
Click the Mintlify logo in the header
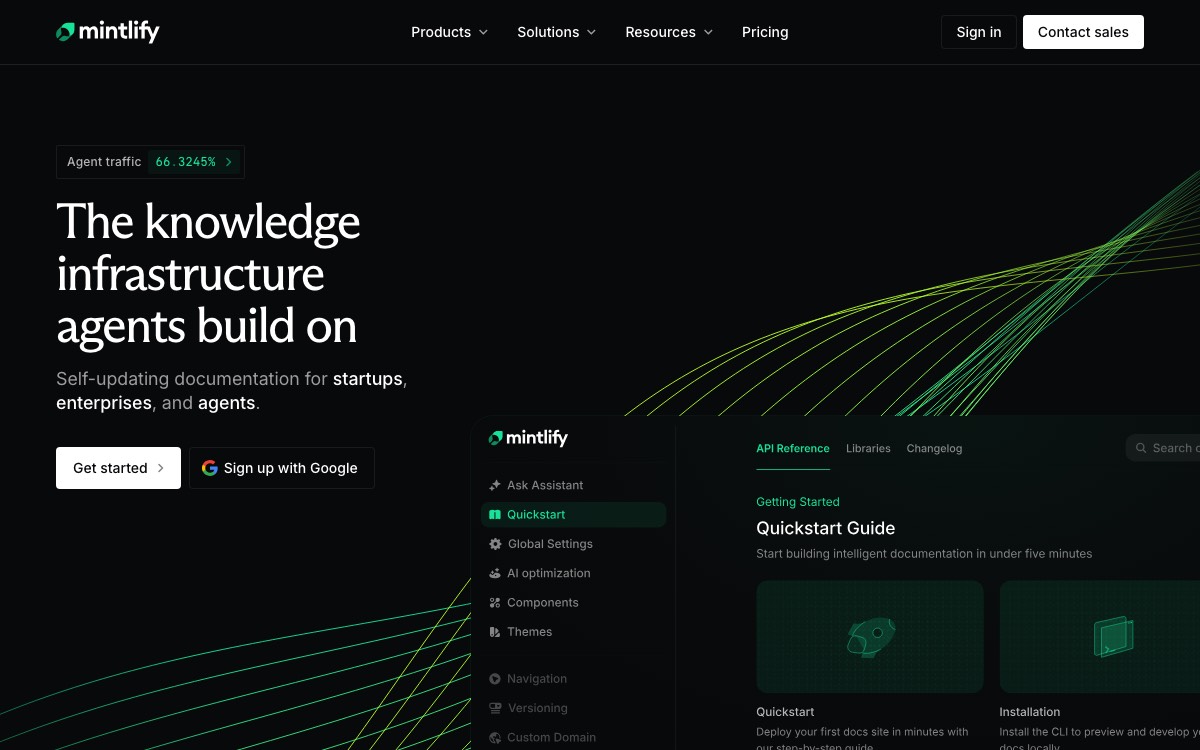click(x=108, y=32)
